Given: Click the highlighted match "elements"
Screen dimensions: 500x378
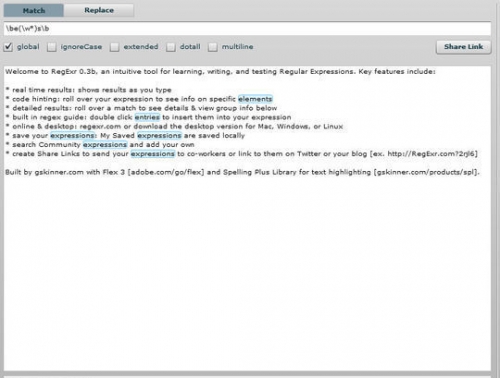Looking at the screenshot, I should pyautogui.click(x=255, y=99).
